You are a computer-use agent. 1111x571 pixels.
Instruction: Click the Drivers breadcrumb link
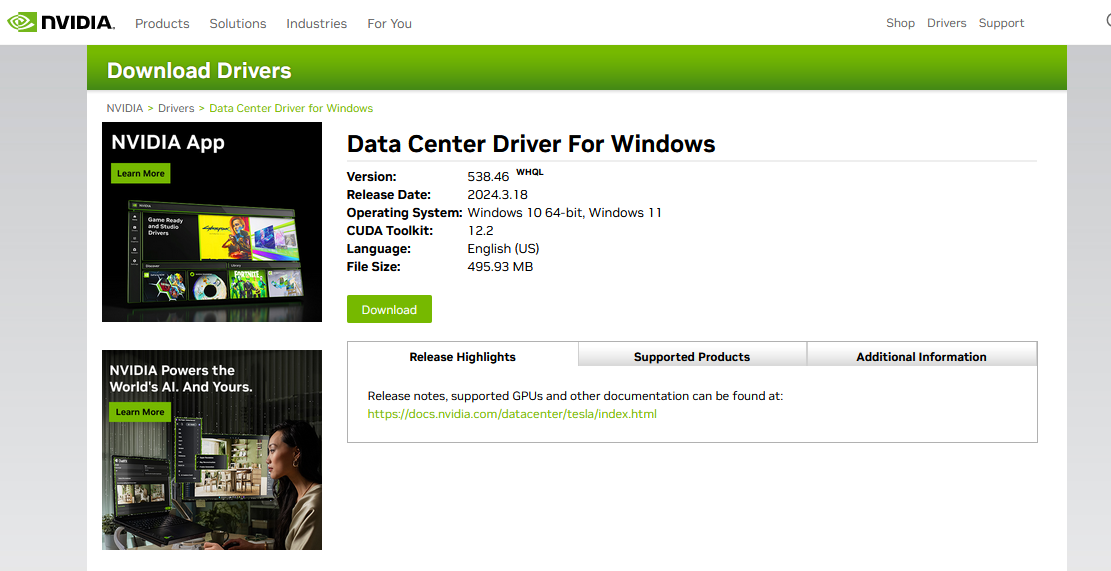(176, 108)
